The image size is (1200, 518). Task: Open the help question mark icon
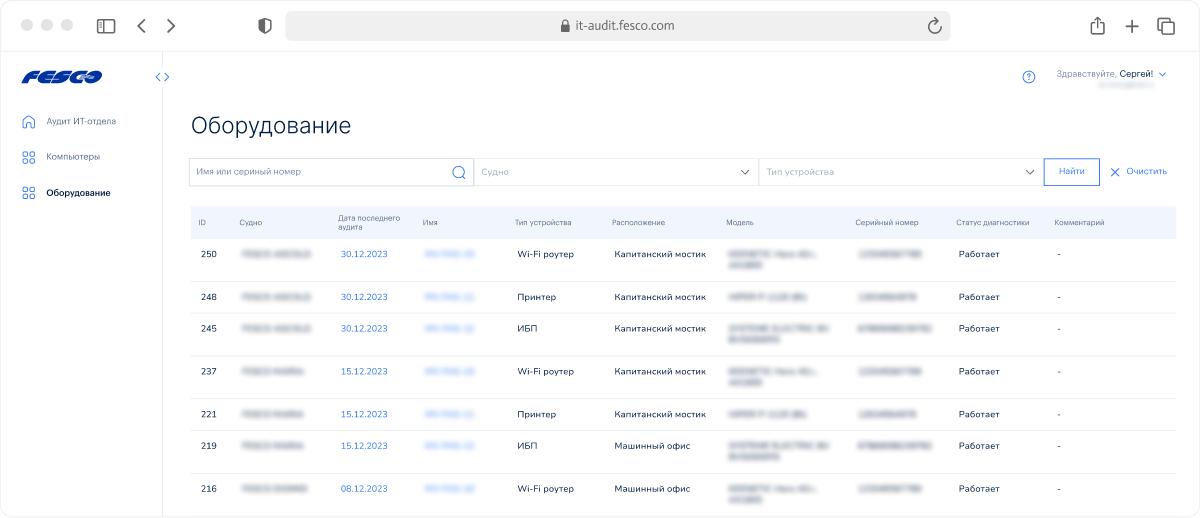tap(1029, 77)
